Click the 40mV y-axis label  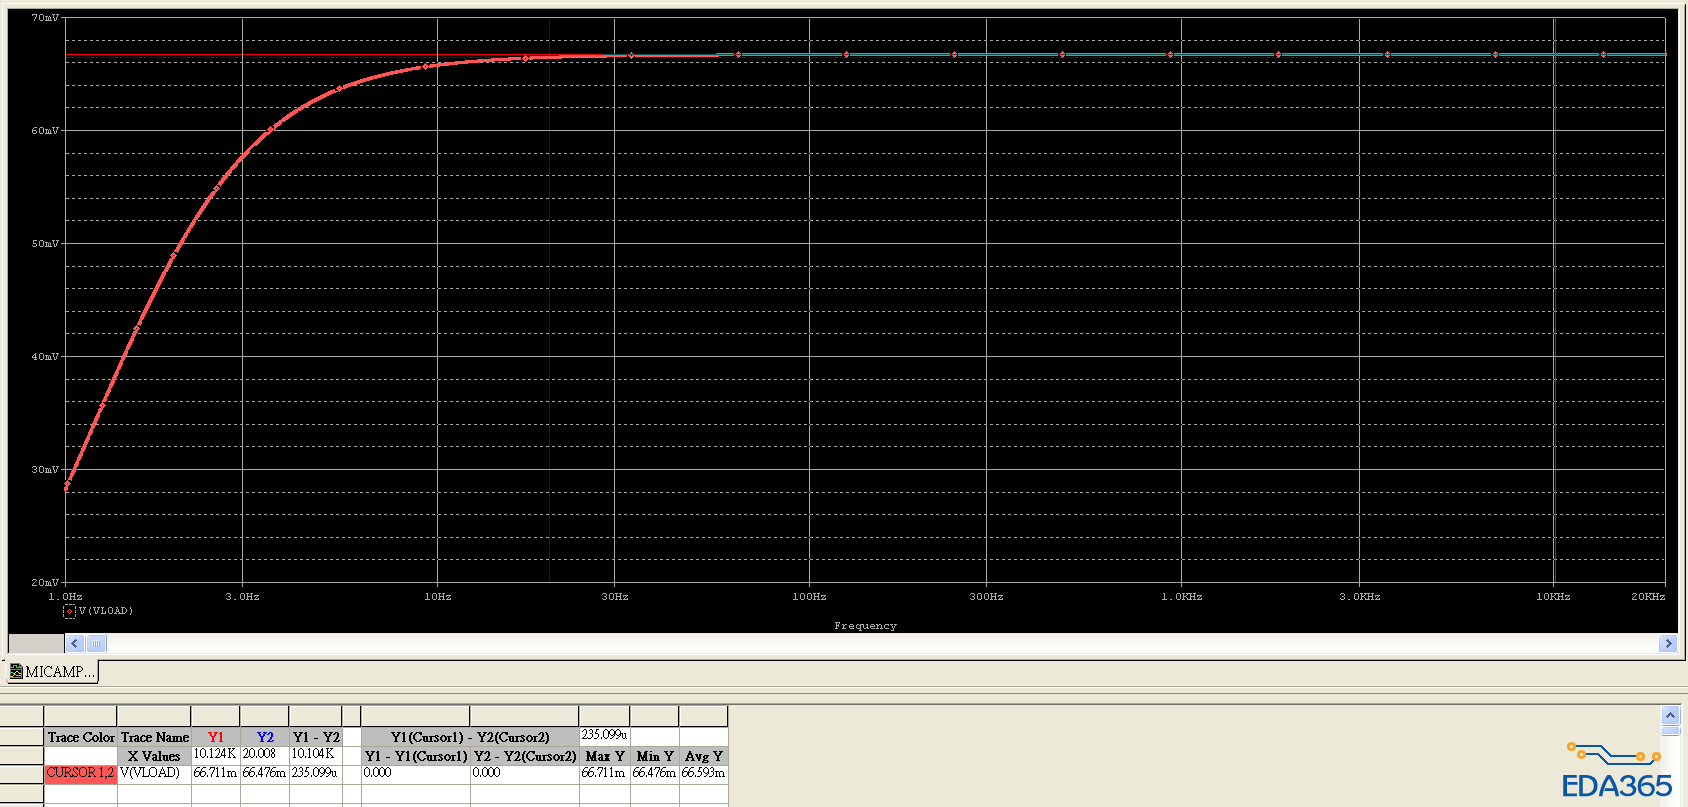[45, 357]
